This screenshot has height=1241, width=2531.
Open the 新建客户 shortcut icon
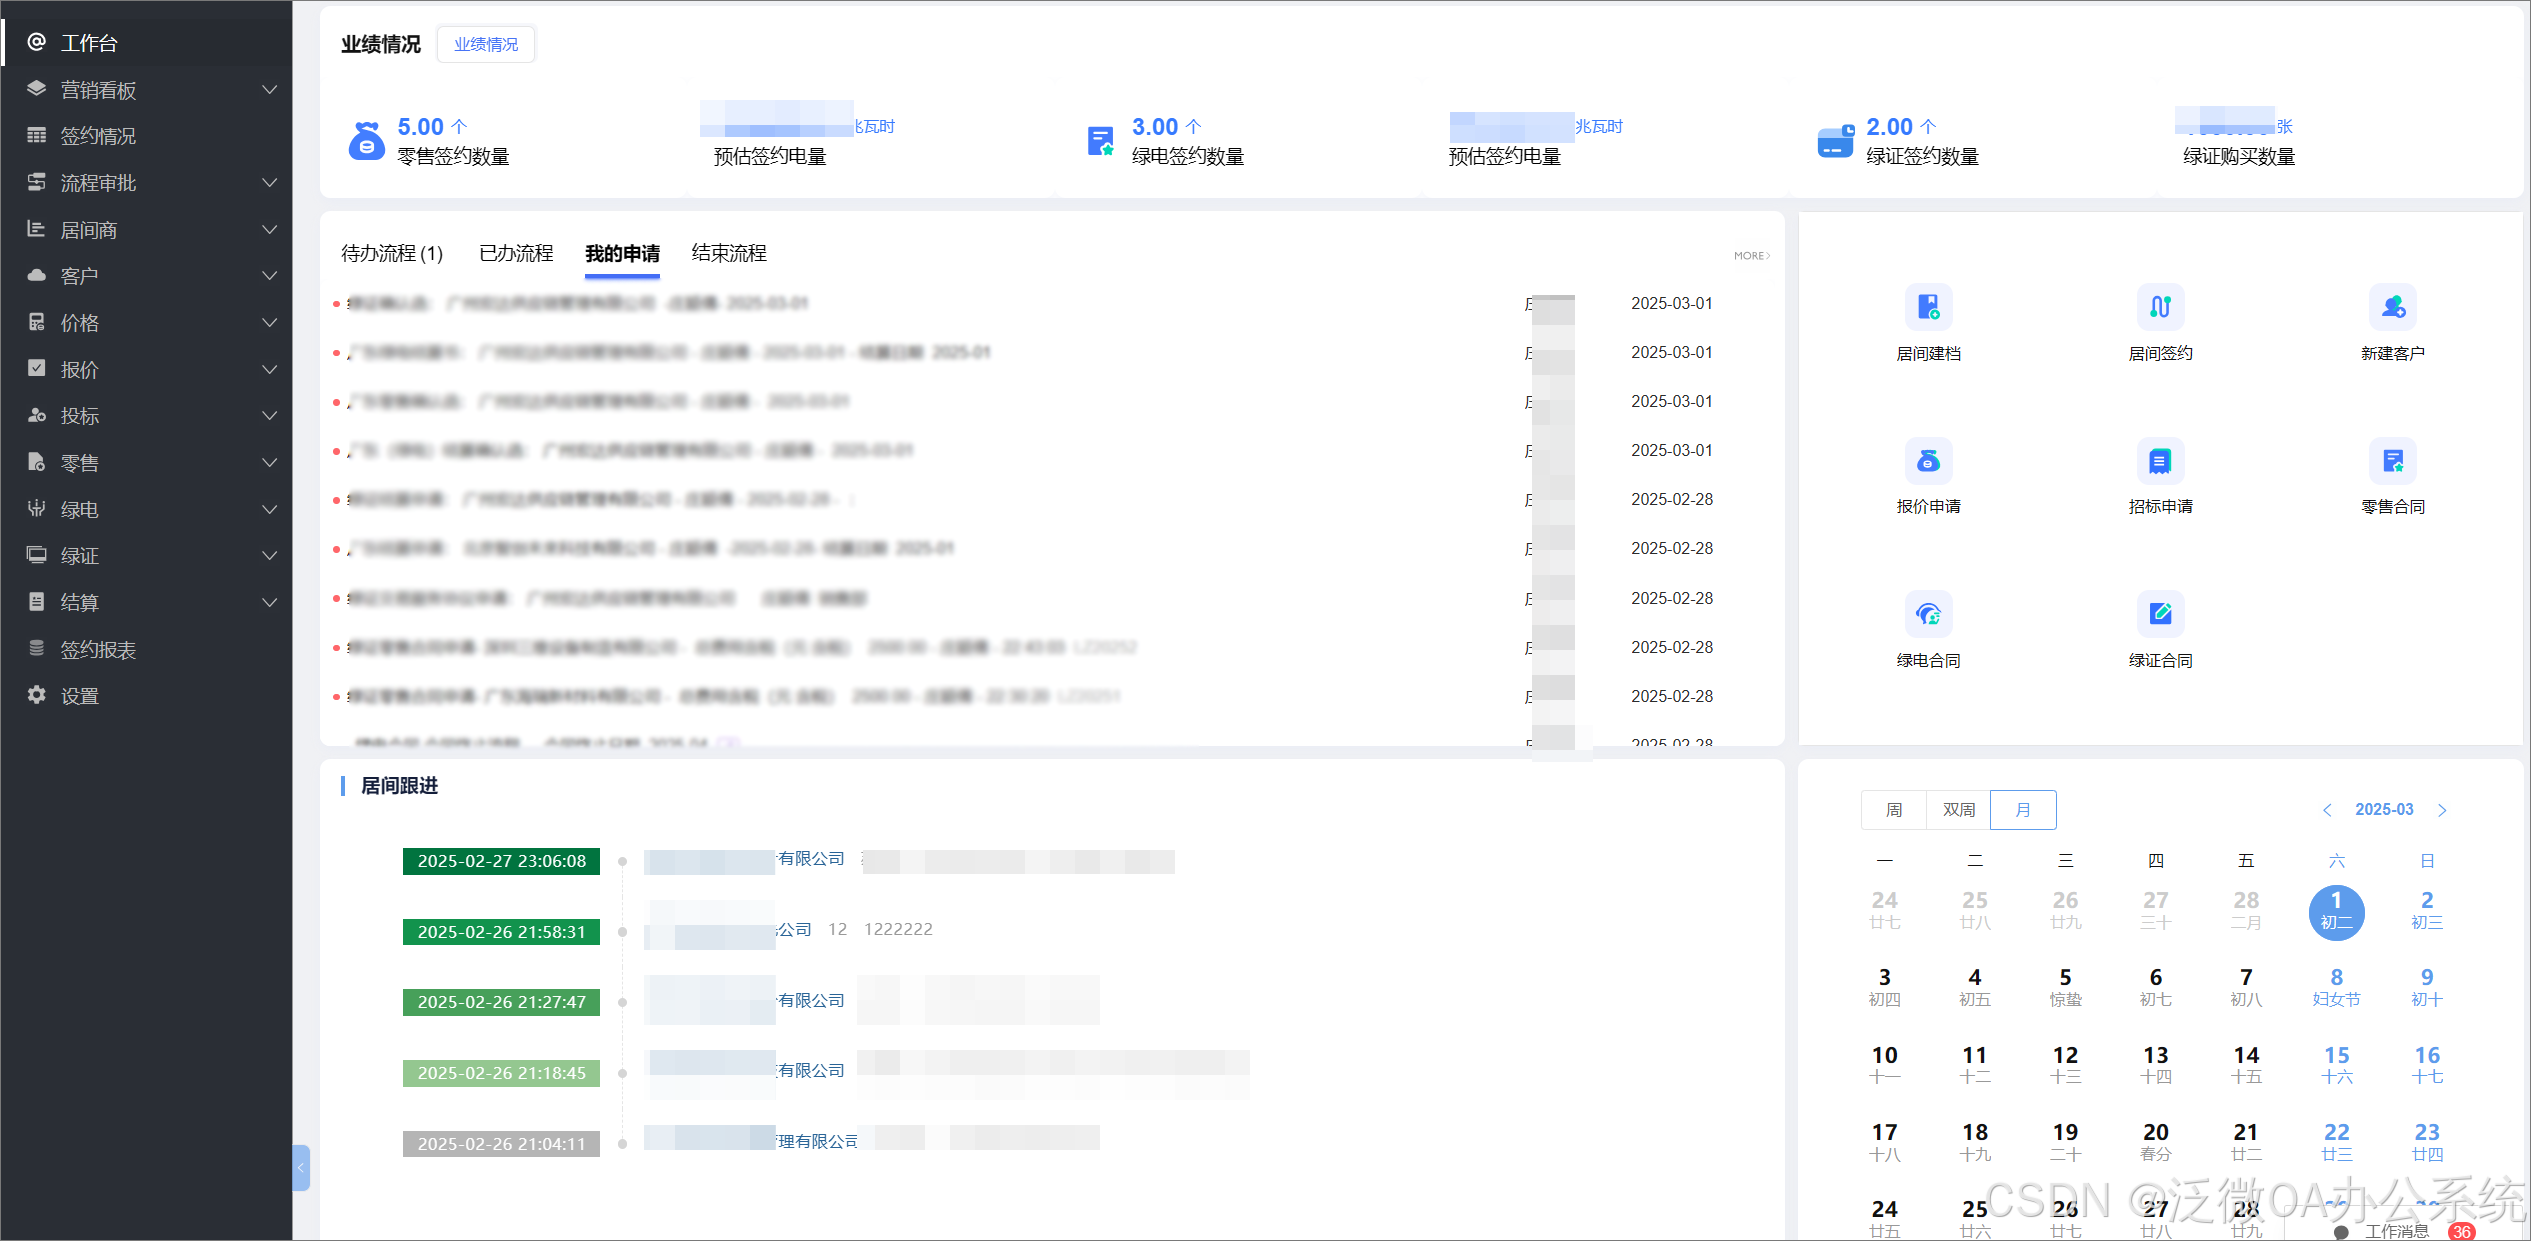click(x=2392, y=308)
